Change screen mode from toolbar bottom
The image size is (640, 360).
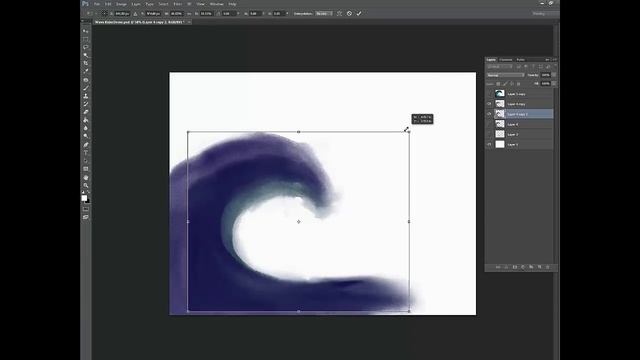(86, 218)
